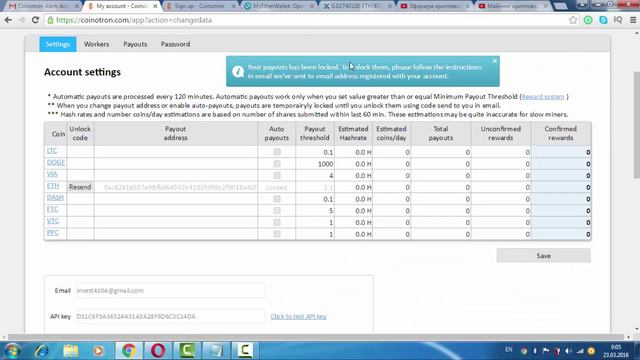The width and height of the screenshot is (640, 360).
Task: Click the network signal icon in tray
Action: pyautogui.click(x=580, y=351)
